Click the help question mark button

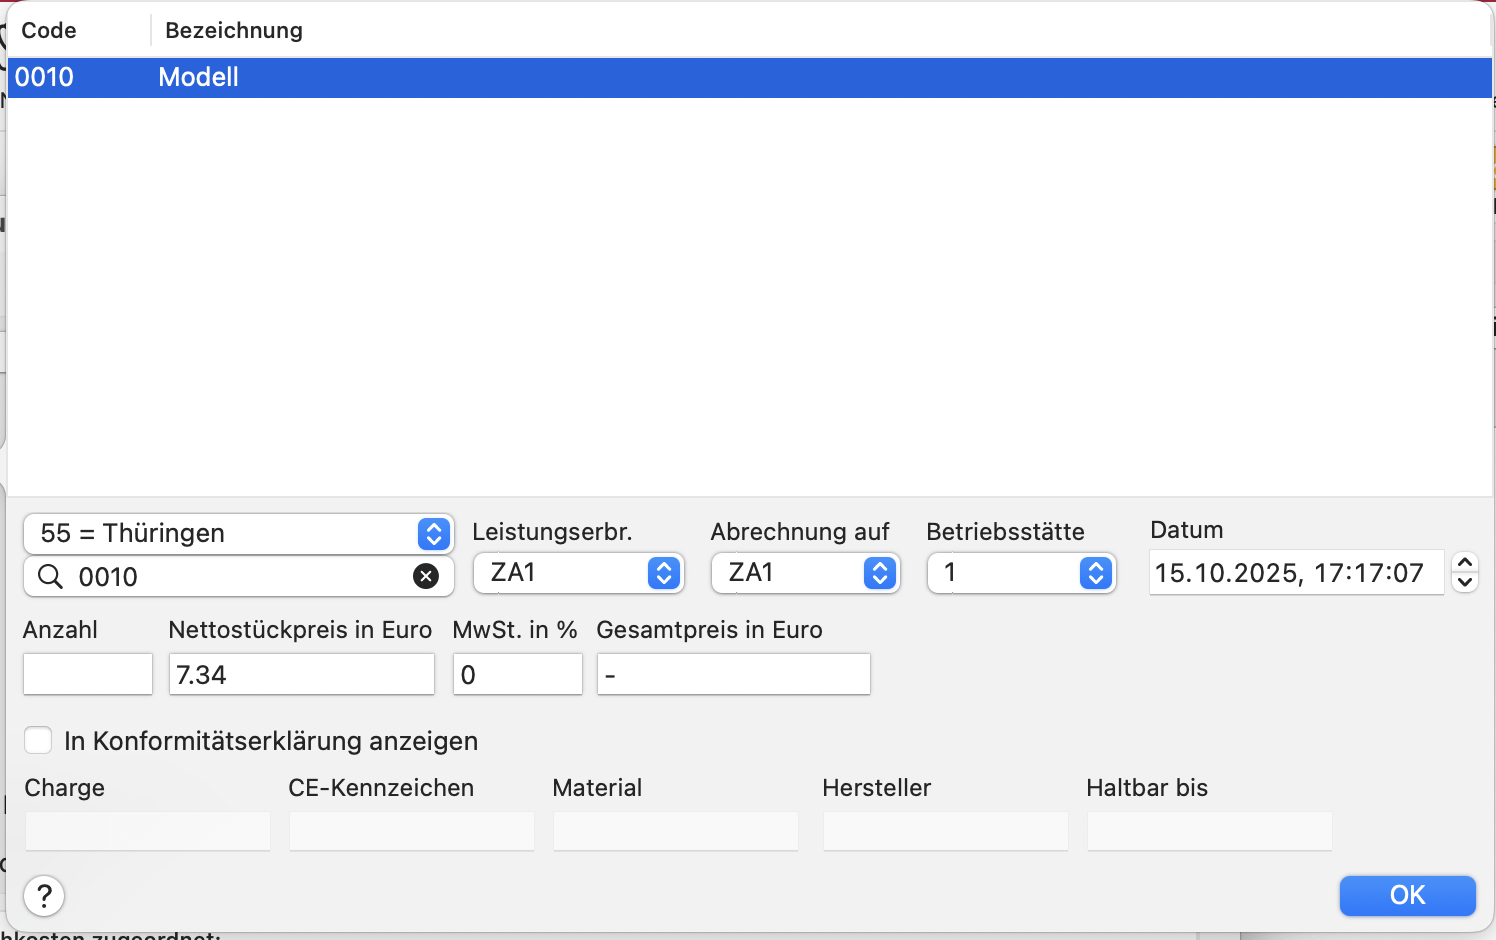coord(44,896)
